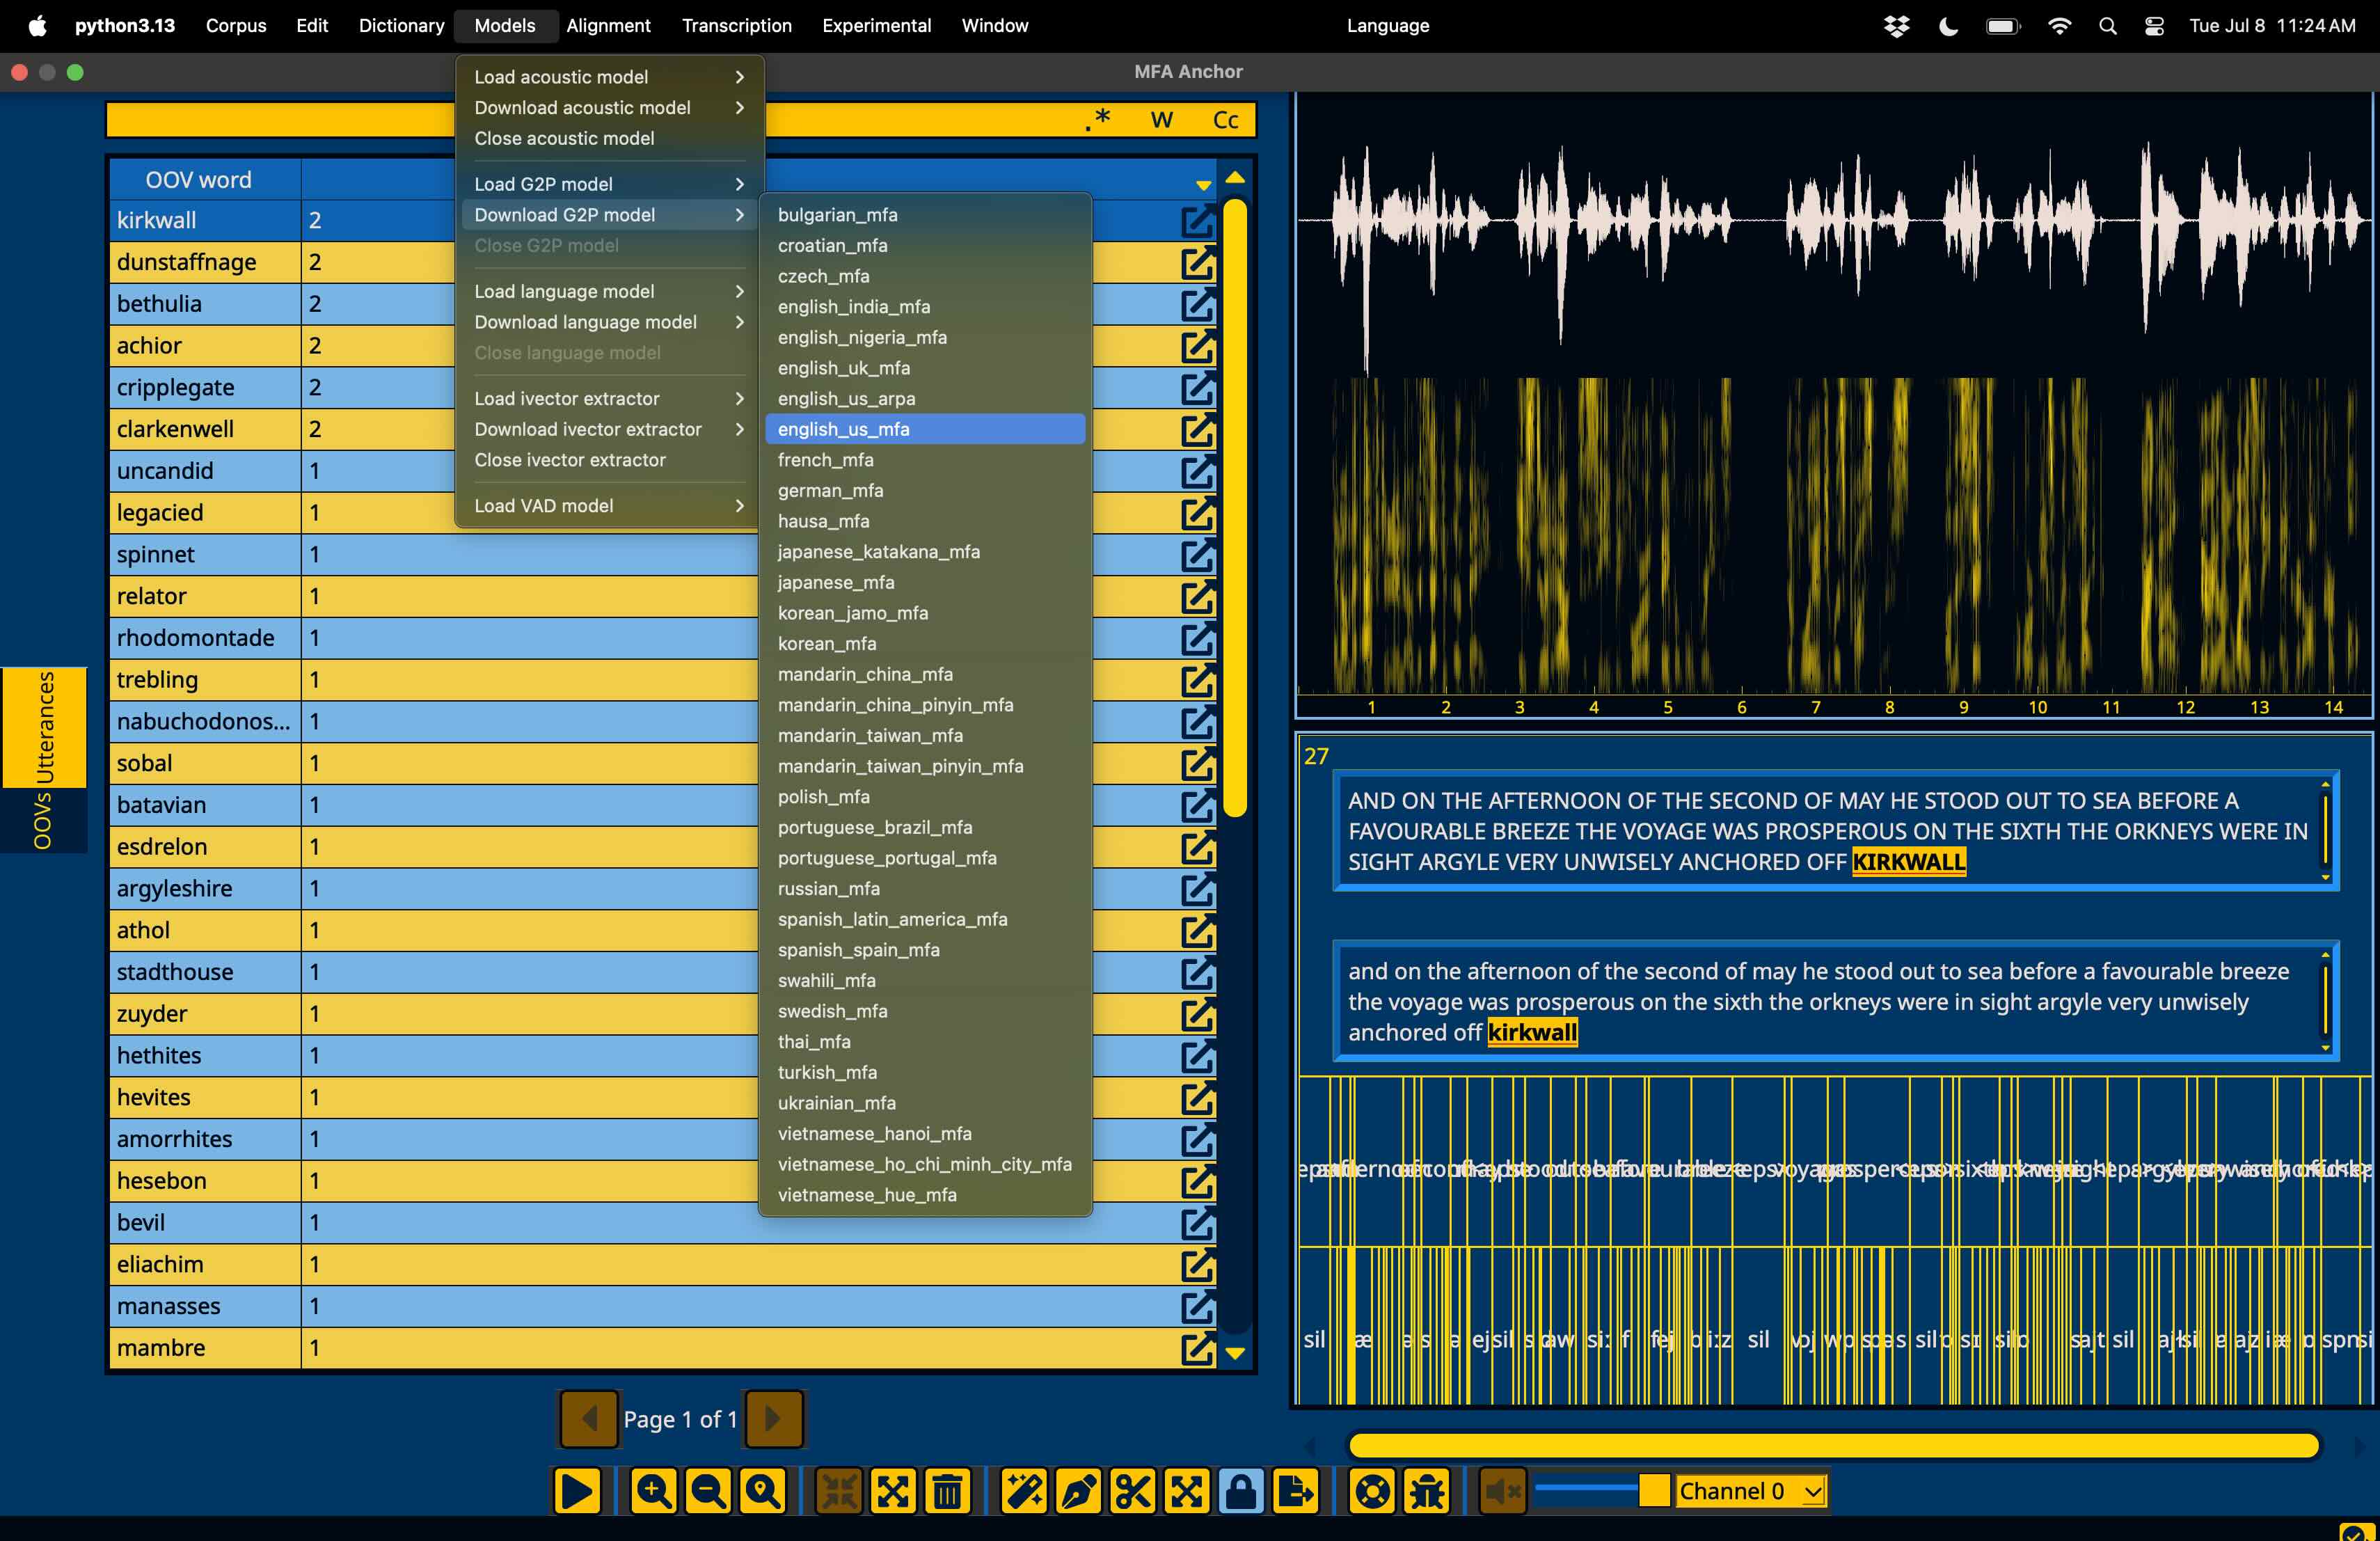This screenshot has width=2380, height=1541.
Task: Open the edit icon for achior row
Action: (x=1197, y=346)
